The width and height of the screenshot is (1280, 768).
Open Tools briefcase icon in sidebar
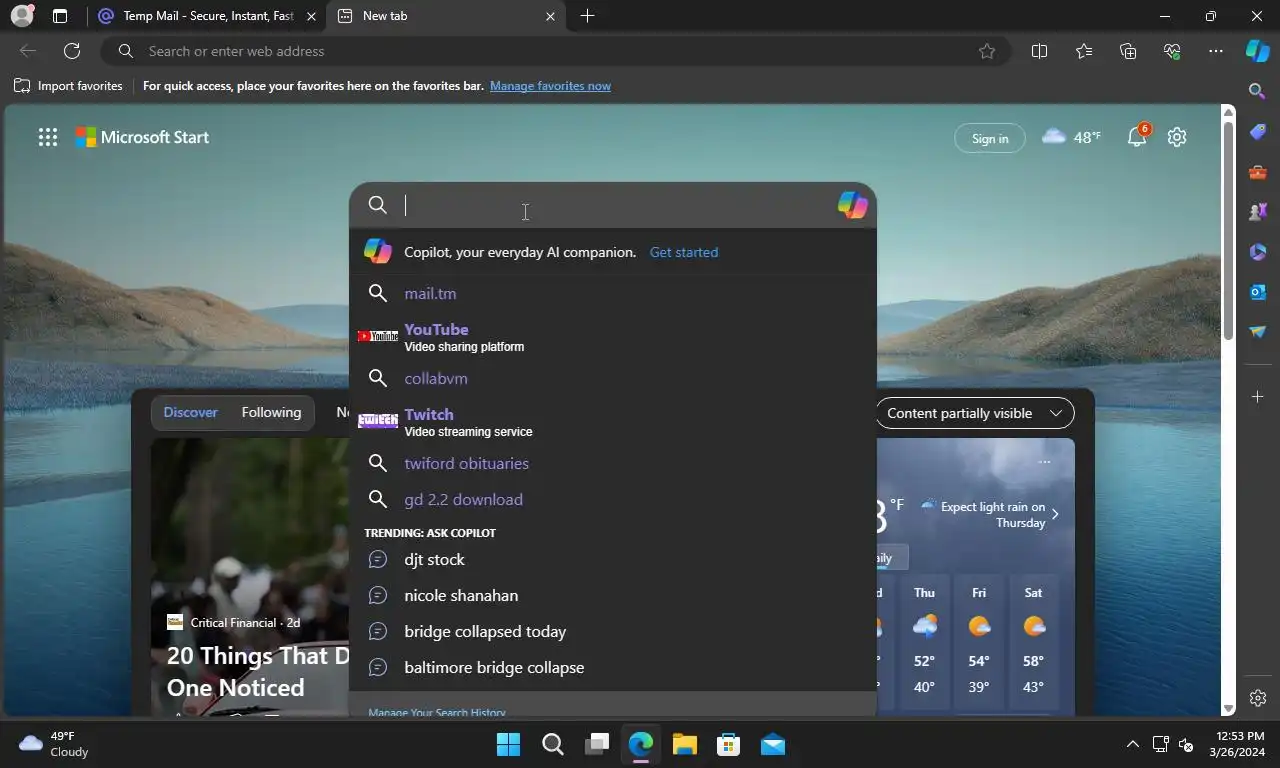(x=1258, y=172)
